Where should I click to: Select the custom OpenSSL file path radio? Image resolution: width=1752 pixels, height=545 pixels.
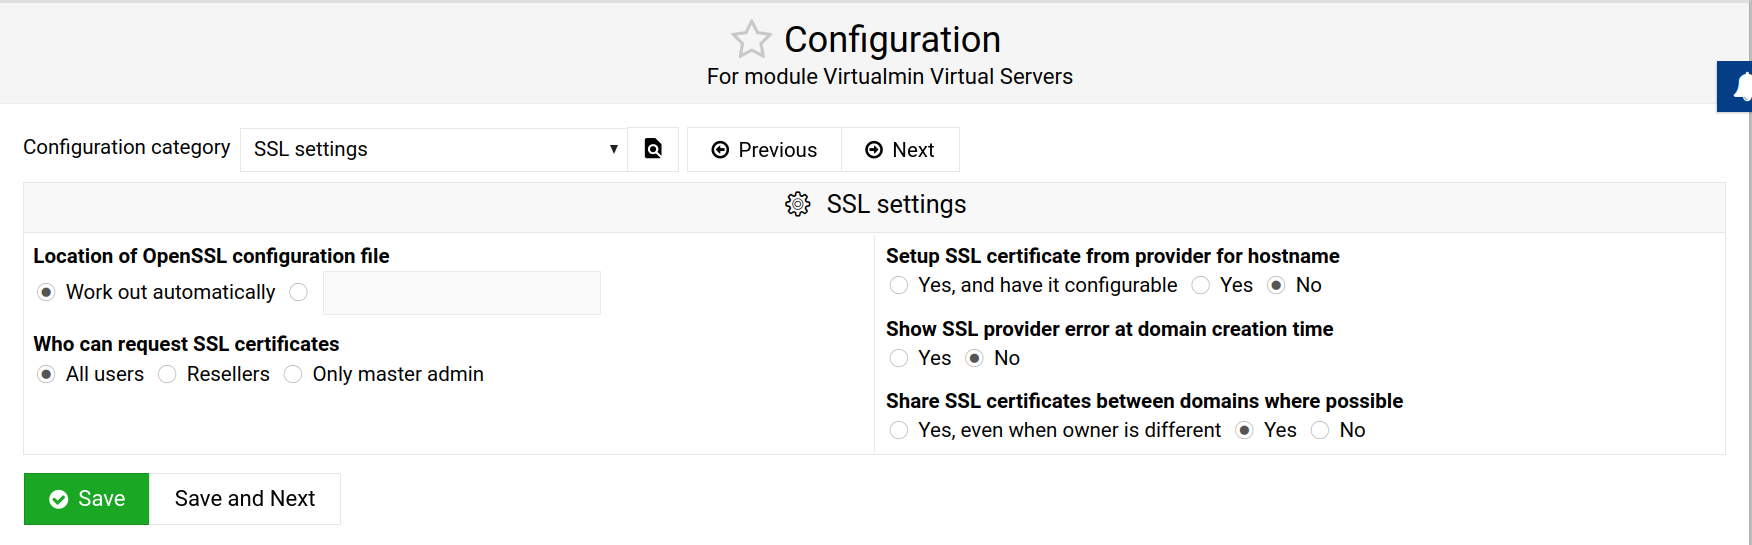(298, 292)
